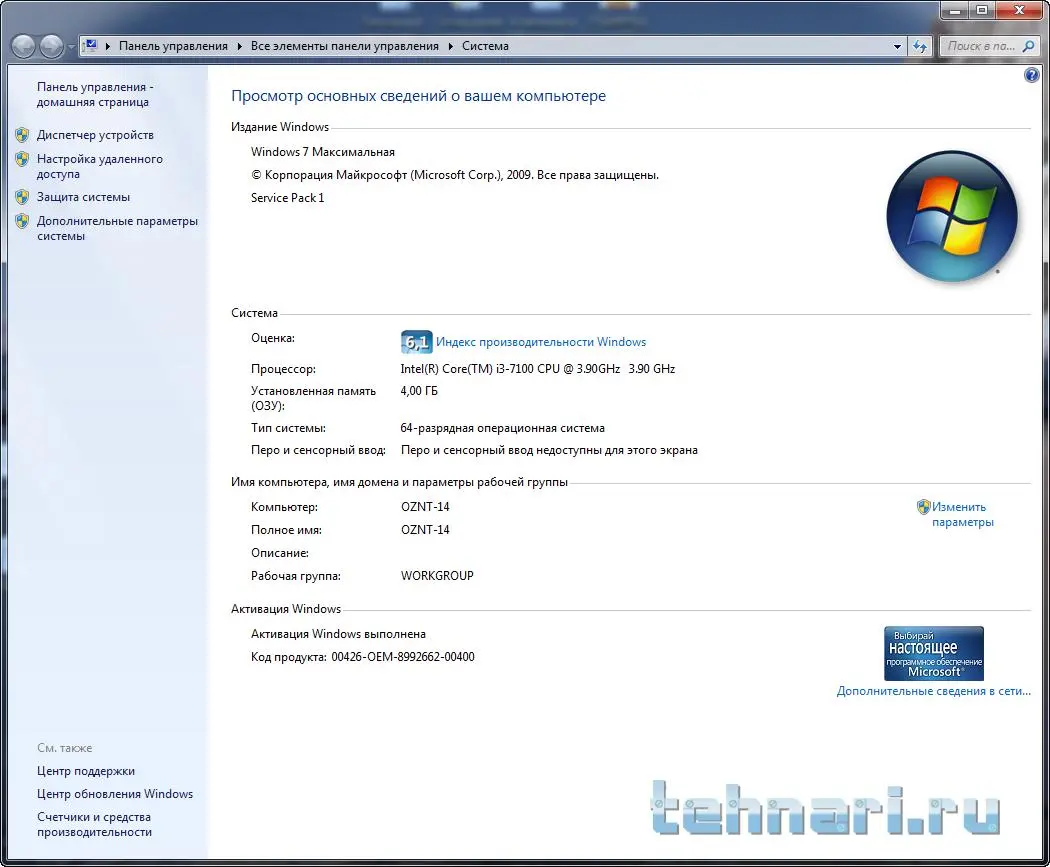Click the Service Pack 1 text
This screenshot has height=867, width=1050.
click(x=287, y=198)
